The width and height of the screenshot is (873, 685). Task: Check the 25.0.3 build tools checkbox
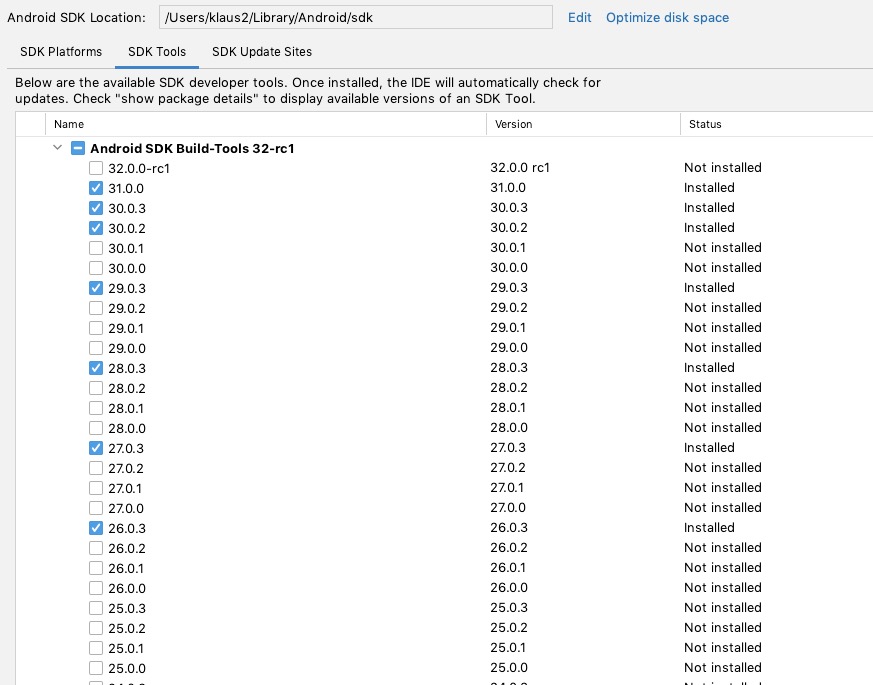click(x=96, y=608)
